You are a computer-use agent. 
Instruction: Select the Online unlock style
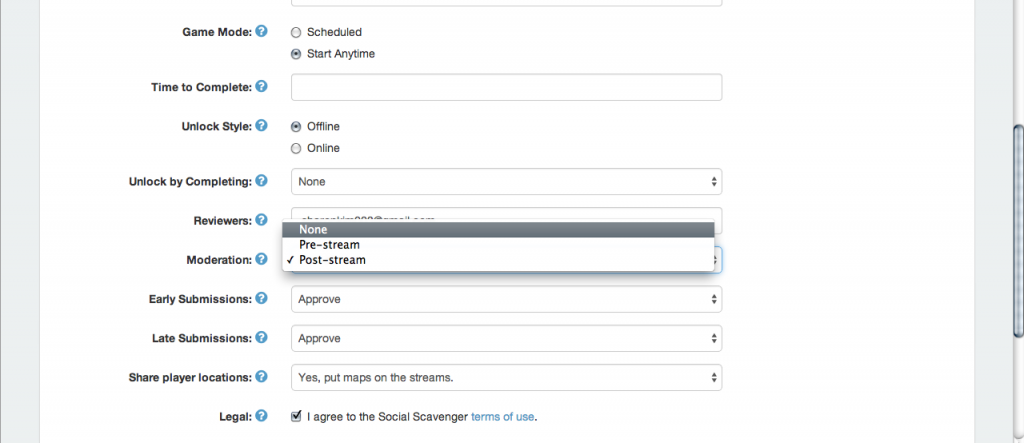[296, 148]
